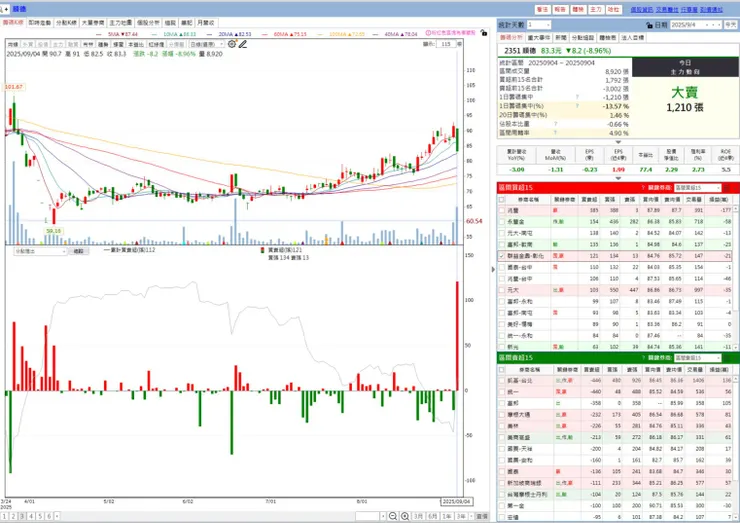Open the 日期 2025/9/4 date picker
The width and height of the screenshot is (740, 523).
pos(696,25)
